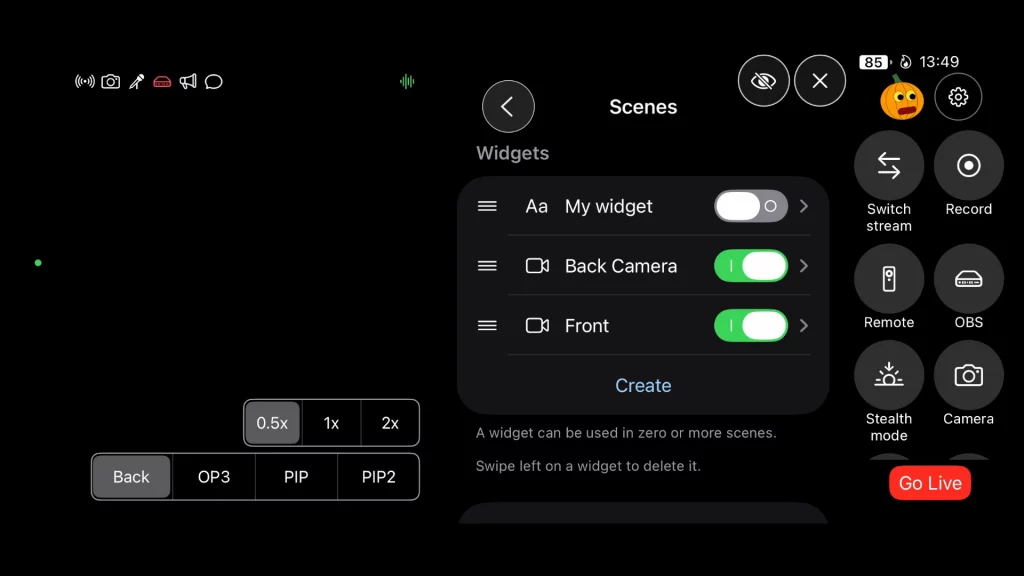Go back using the left chevron
Screen dimensions: 1024x576
point(508,107)
